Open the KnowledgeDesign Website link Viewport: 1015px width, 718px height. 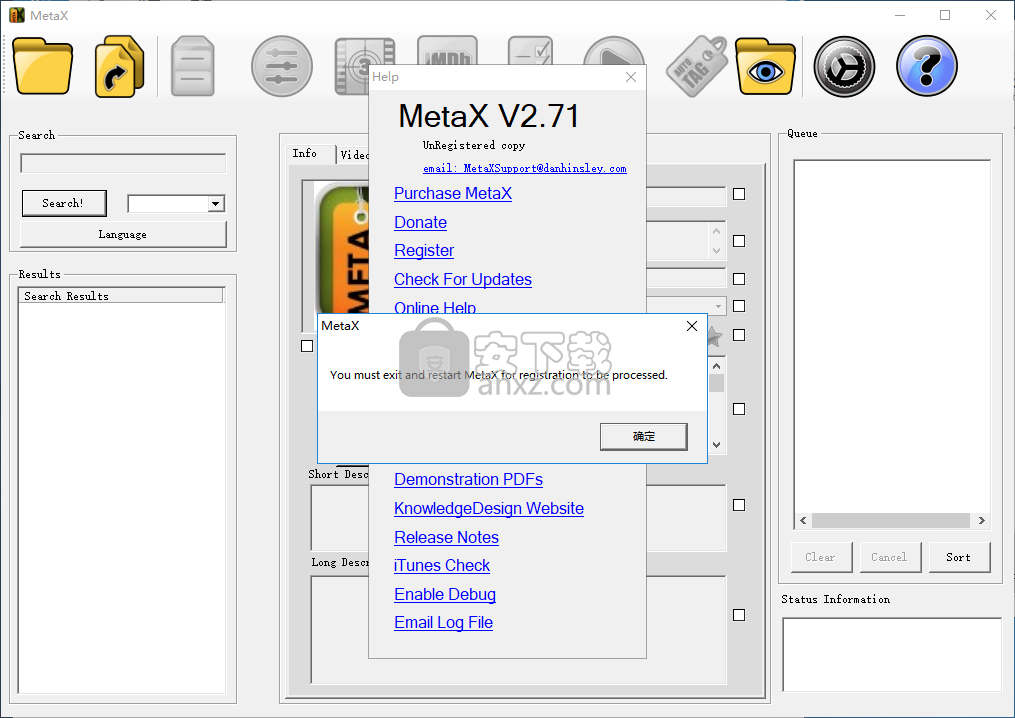(489, 509)
